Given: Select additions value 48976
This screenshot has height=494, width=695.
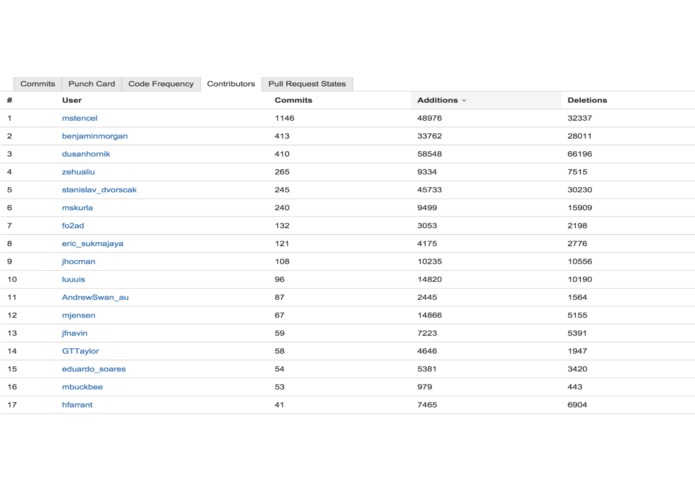Looking at the screenshot, I should tap(429, 118).
